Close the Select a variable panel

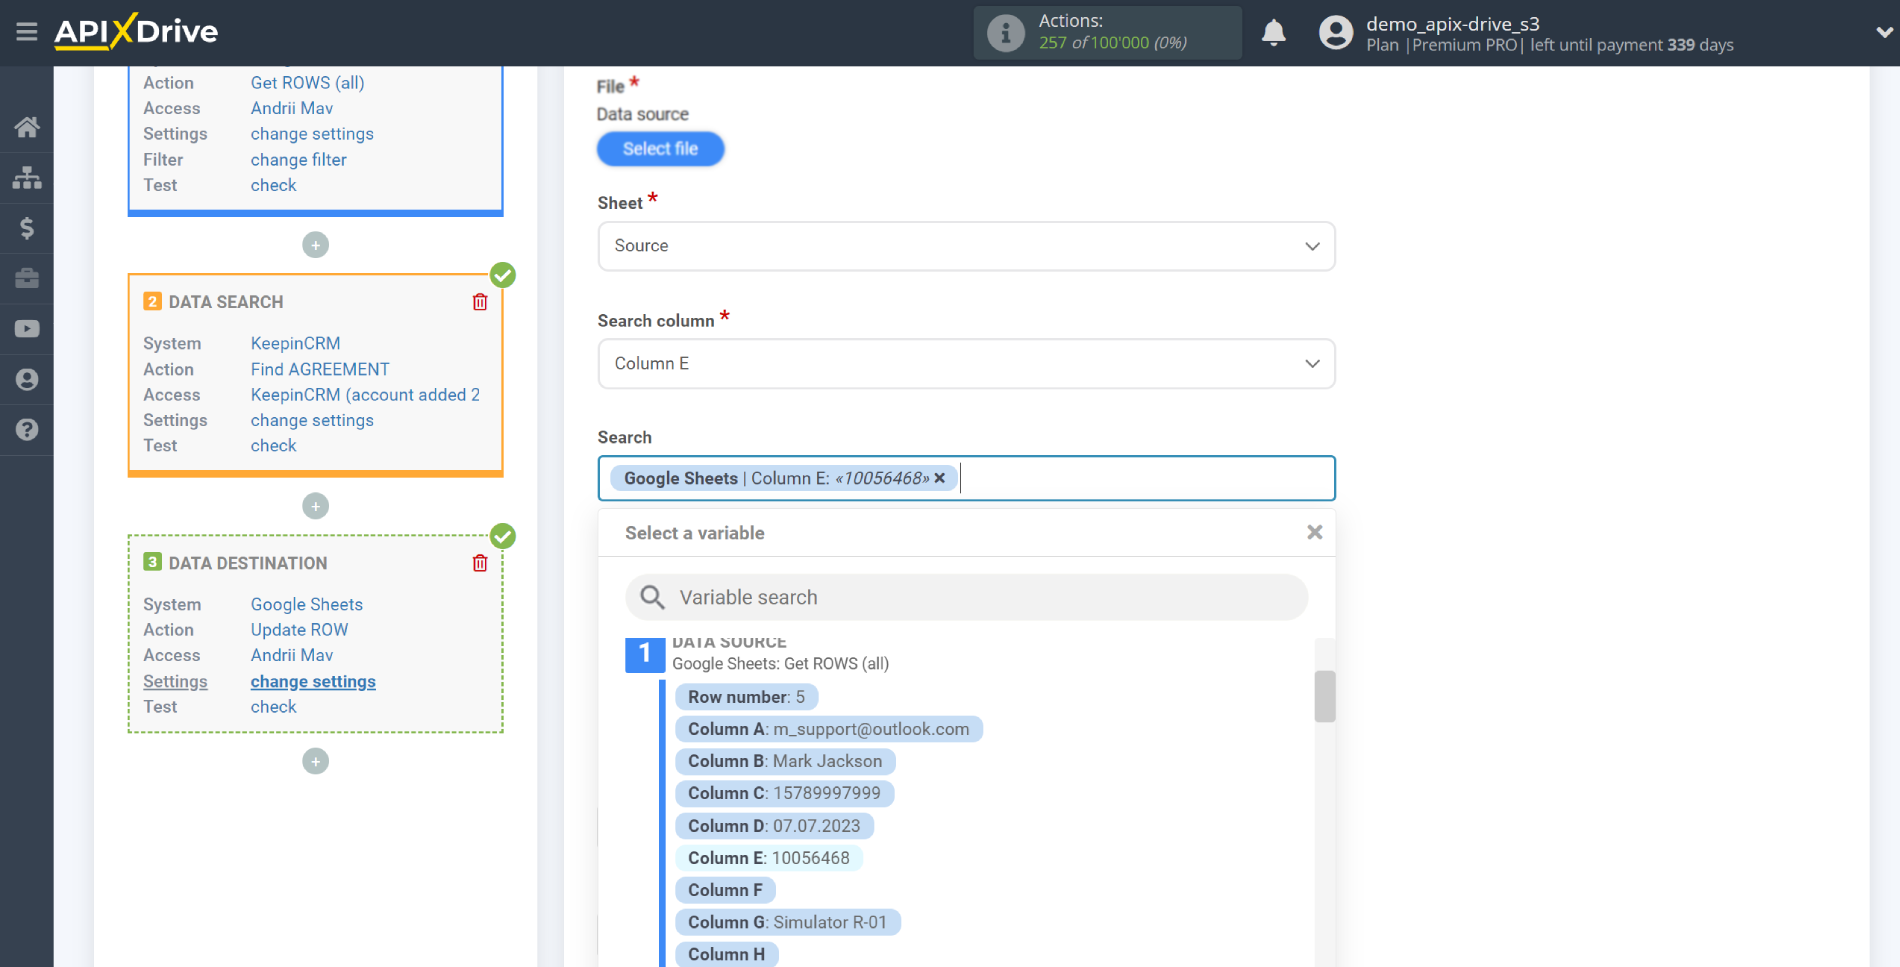tap(1314, 532)
